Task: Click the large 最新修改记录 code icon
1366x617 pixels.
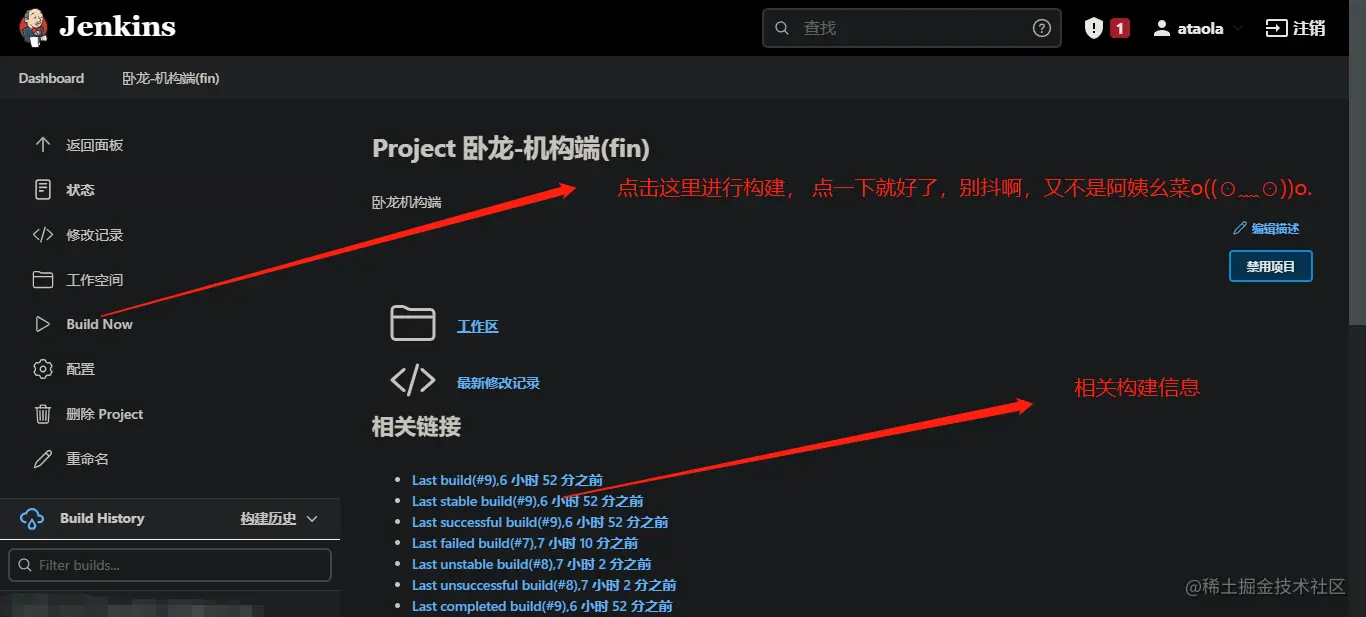Action: (412, 381)
